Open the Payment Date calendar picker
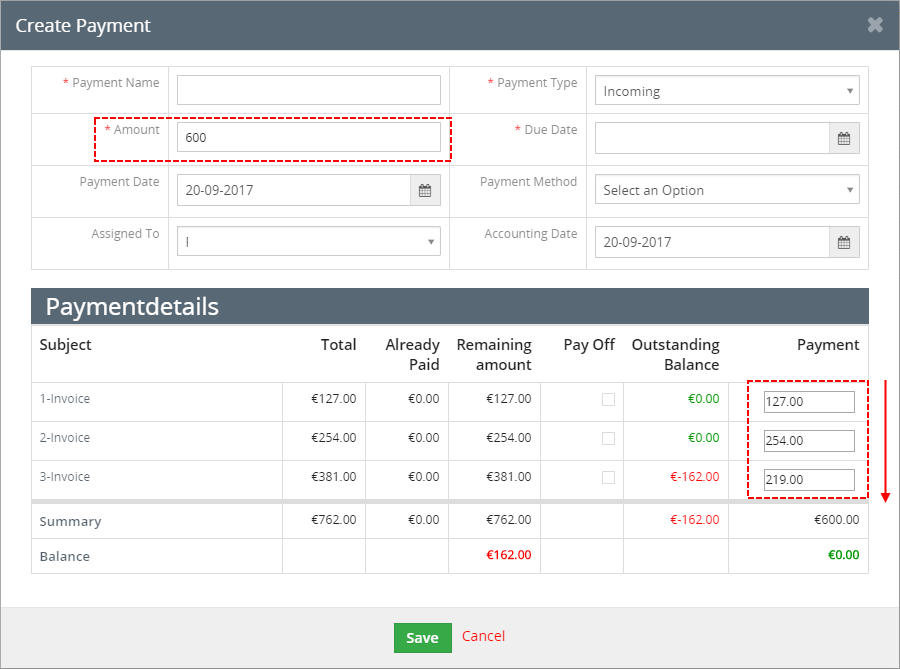Screen dimensions: 900x669 point(425,190)
